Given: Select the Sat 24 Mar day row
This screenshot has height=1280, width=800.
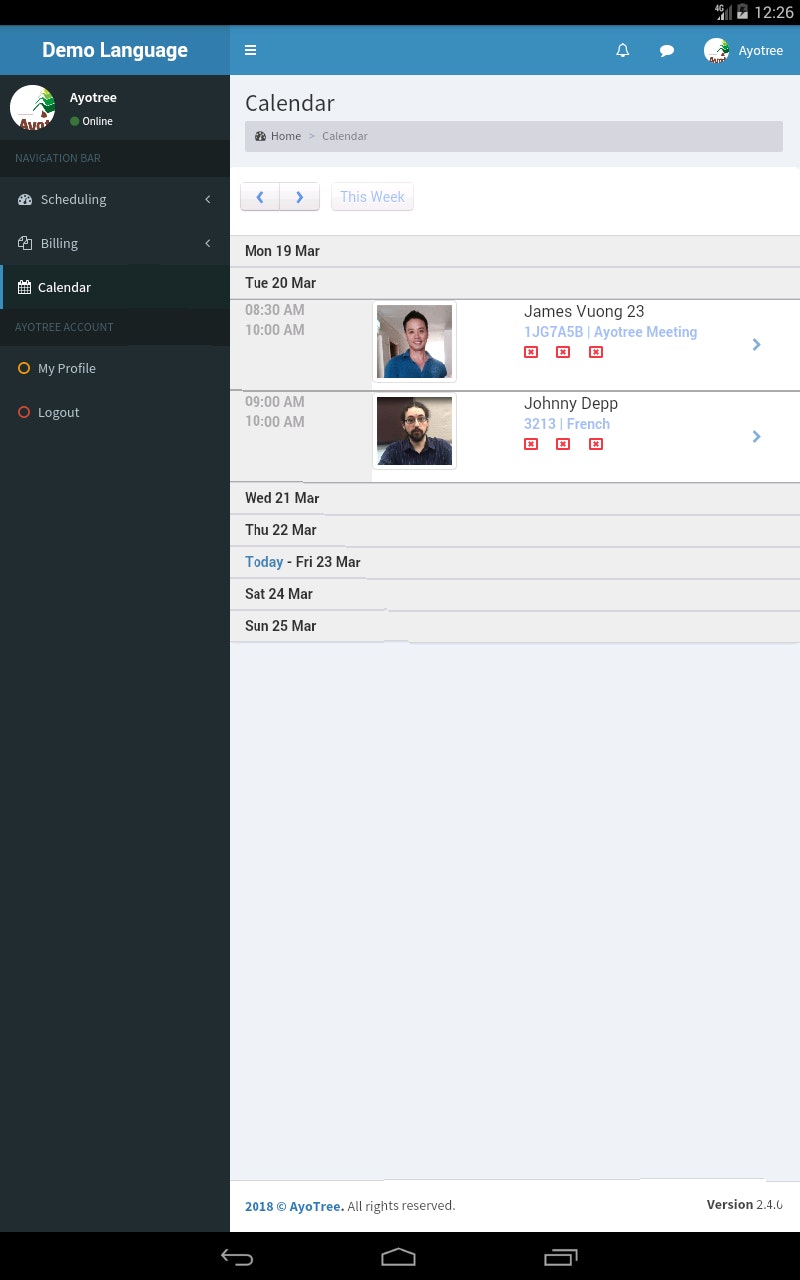Looking at the screenshot, I should coord(515,594).
